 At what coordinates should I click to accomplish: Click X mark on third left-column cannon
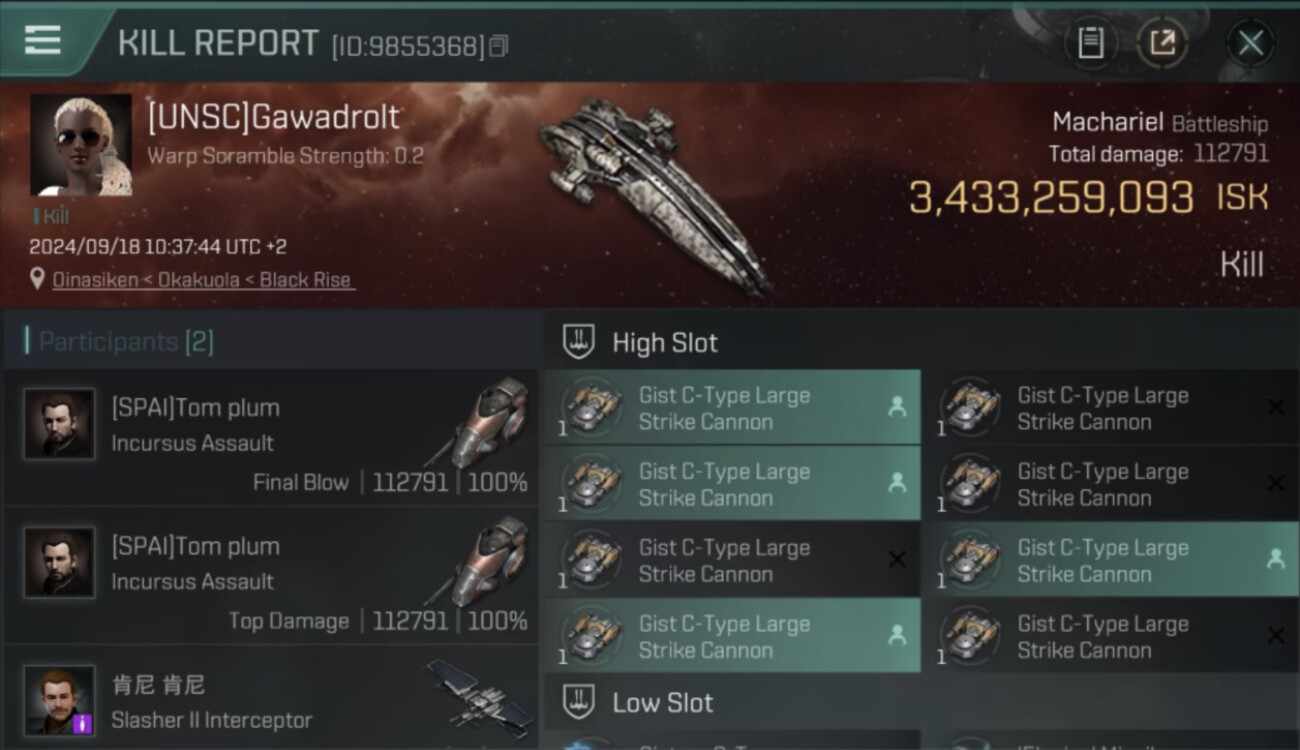pos(897,560)
